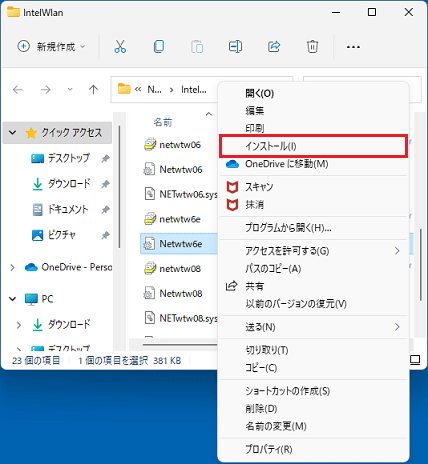Open 送る(N) submenu

313,327
